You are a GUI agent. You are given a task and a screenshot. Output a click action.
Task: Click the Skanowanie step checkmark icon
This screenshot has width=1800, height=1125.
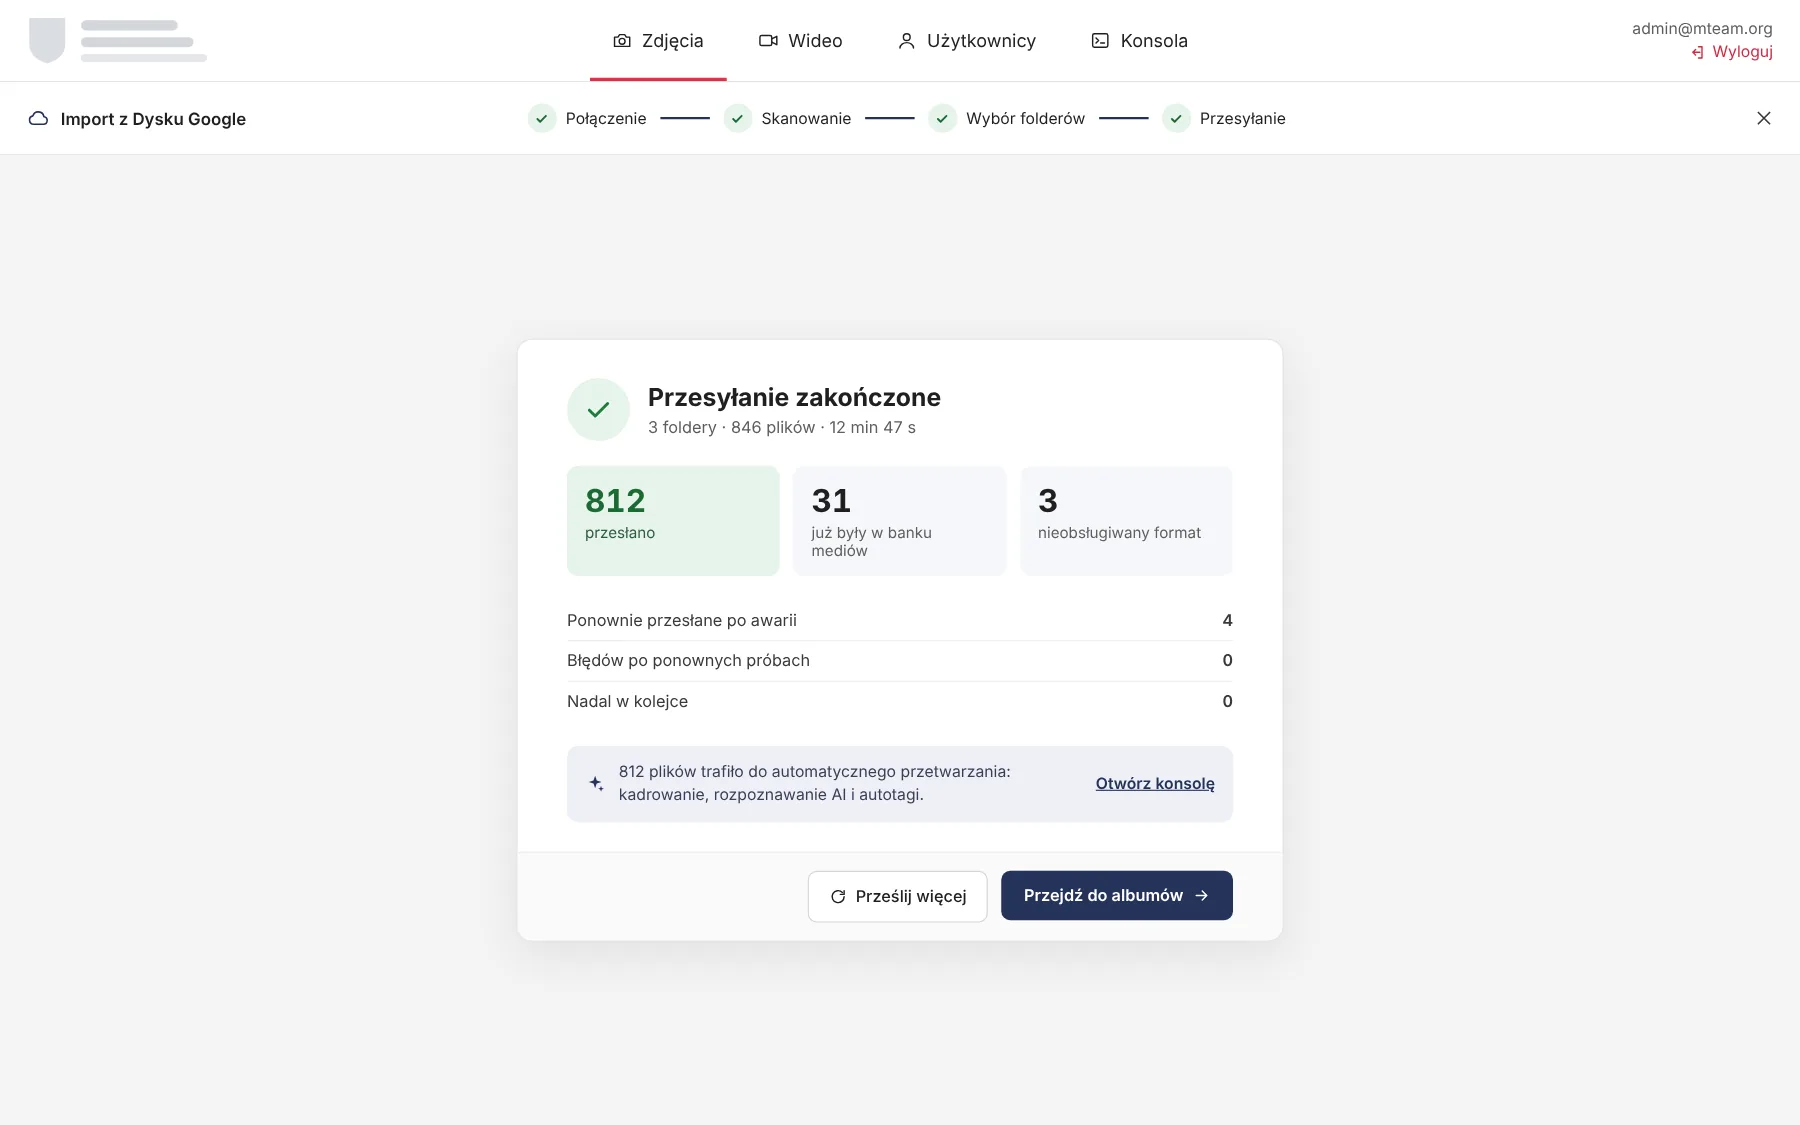(738, 118)
